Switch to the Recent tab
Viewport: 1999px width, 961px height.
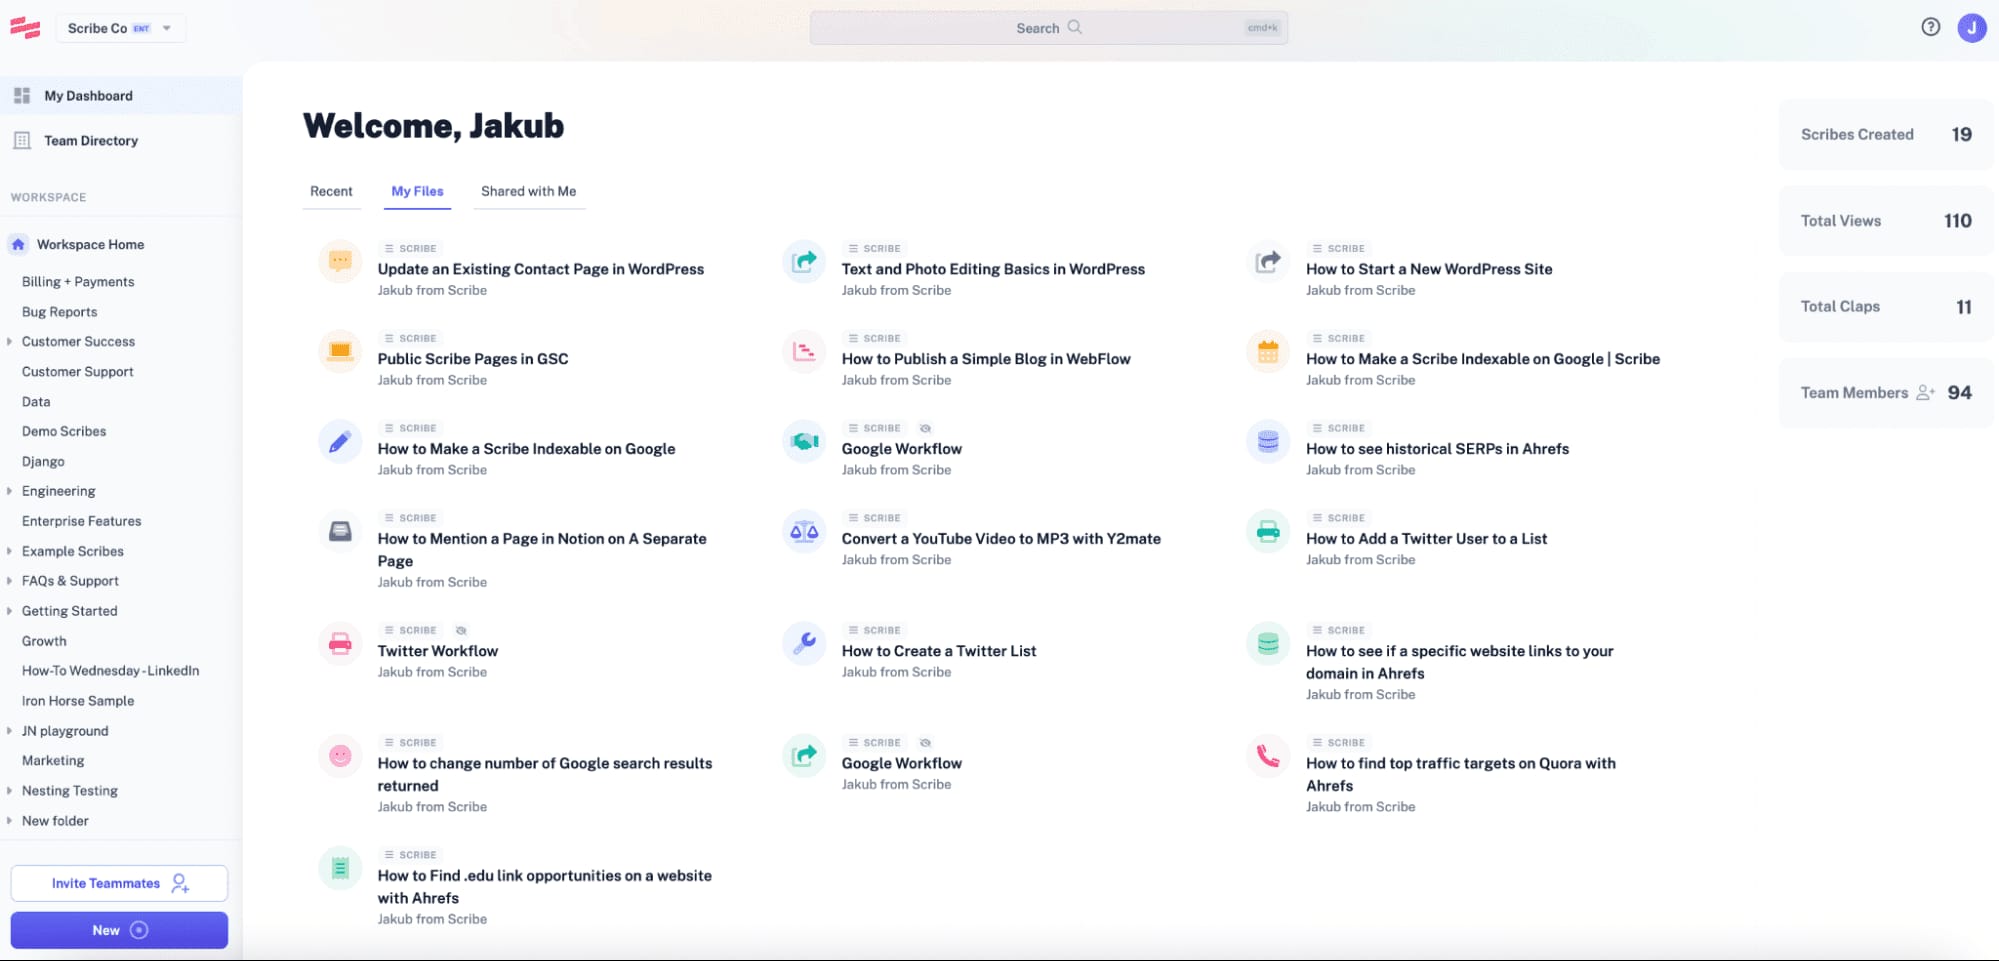[331, 191]
